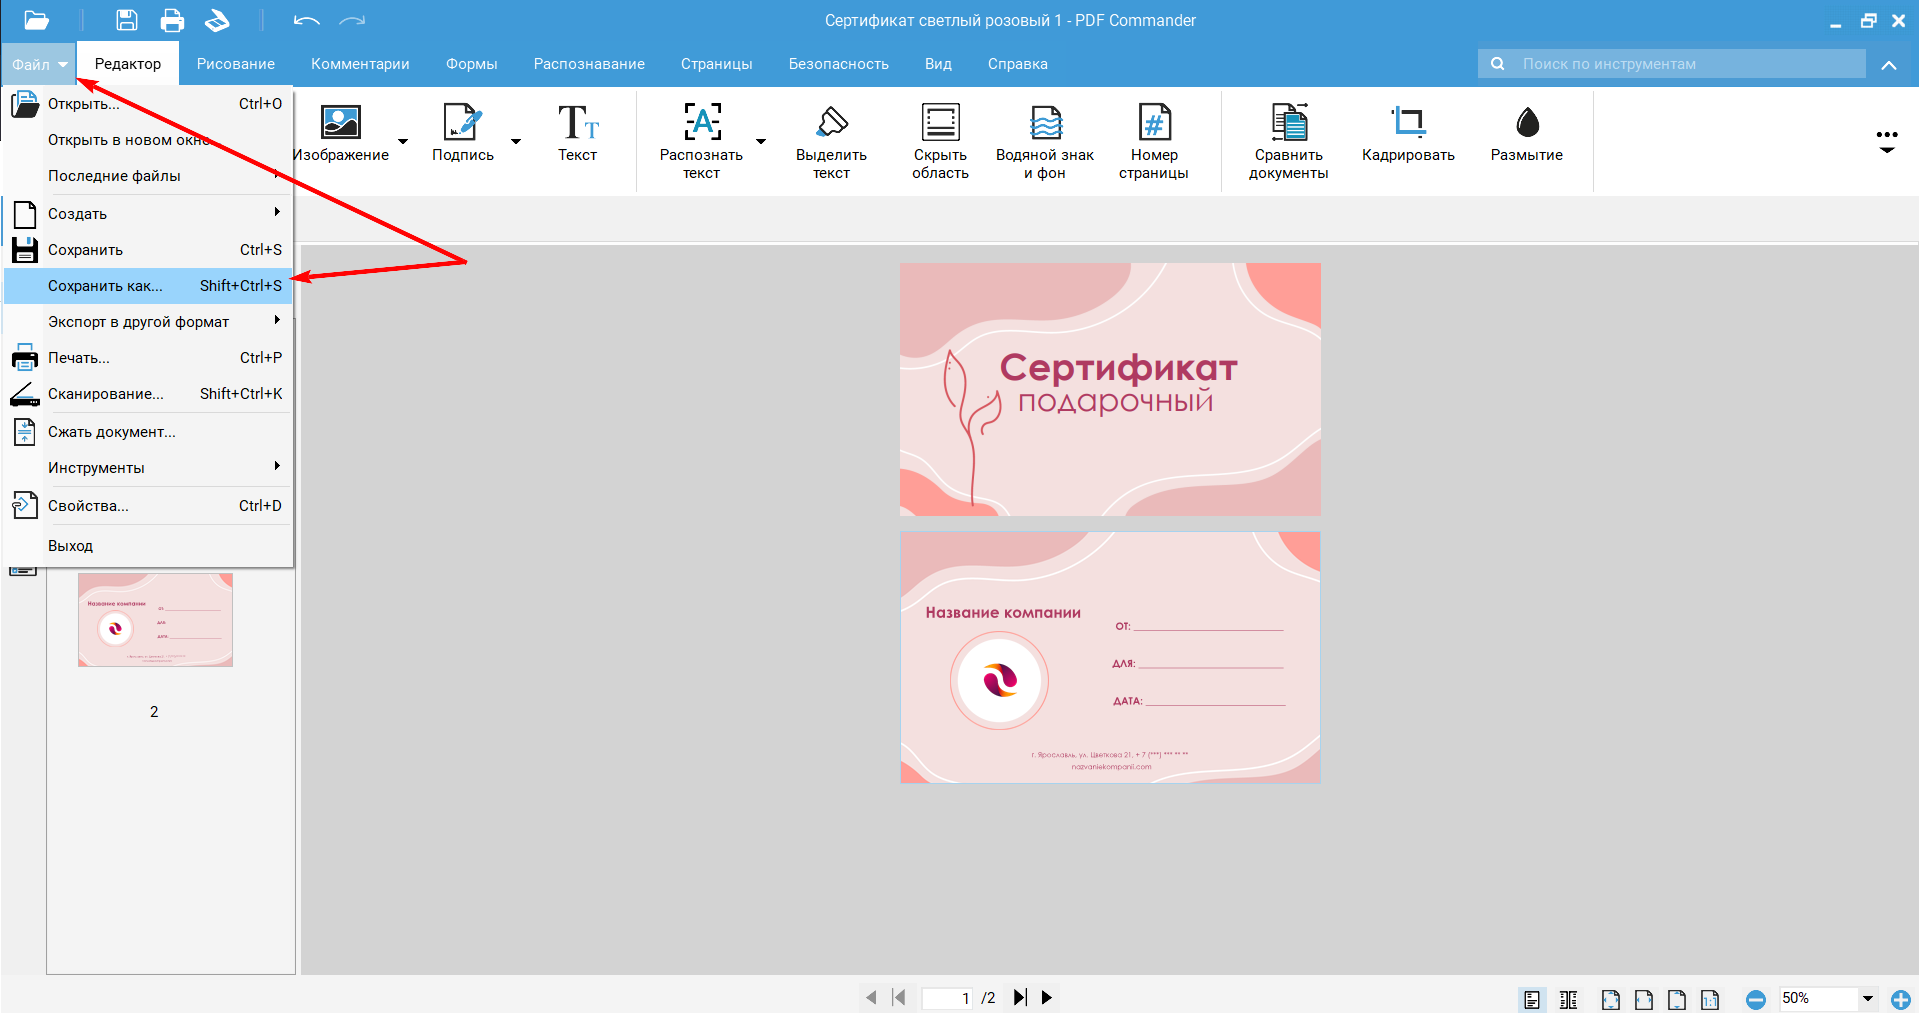Image resolution: width=1919 pixels, height=1013 pixels.
Task: Open the zoom percentage dropdown
Action: click(x=1867, y=999)
